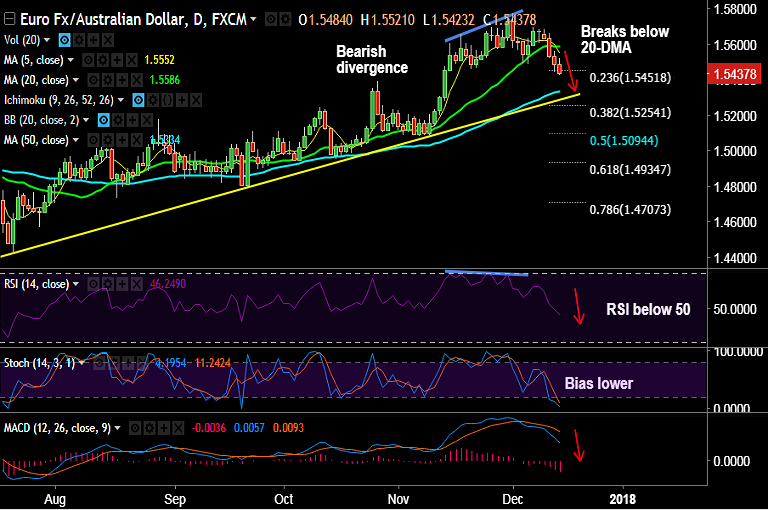Image resolution: width=768 pixels, height=510 pixels.
Task: Open settings gear next to FXCM symbol title
Action: pyautogui.click(x=285, y=20)
